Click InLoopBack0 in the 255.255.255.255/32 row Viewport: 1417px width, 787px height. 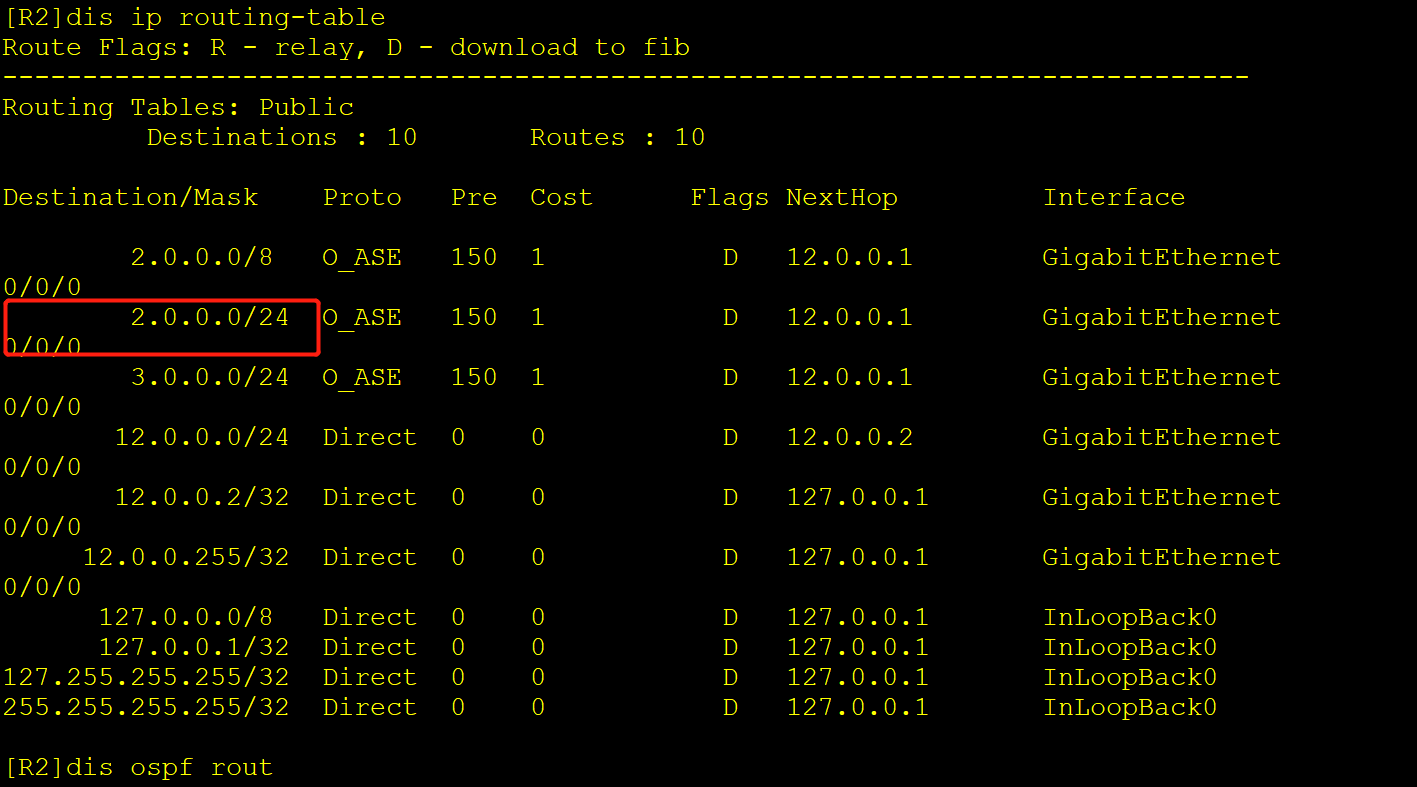[1130, 707]
